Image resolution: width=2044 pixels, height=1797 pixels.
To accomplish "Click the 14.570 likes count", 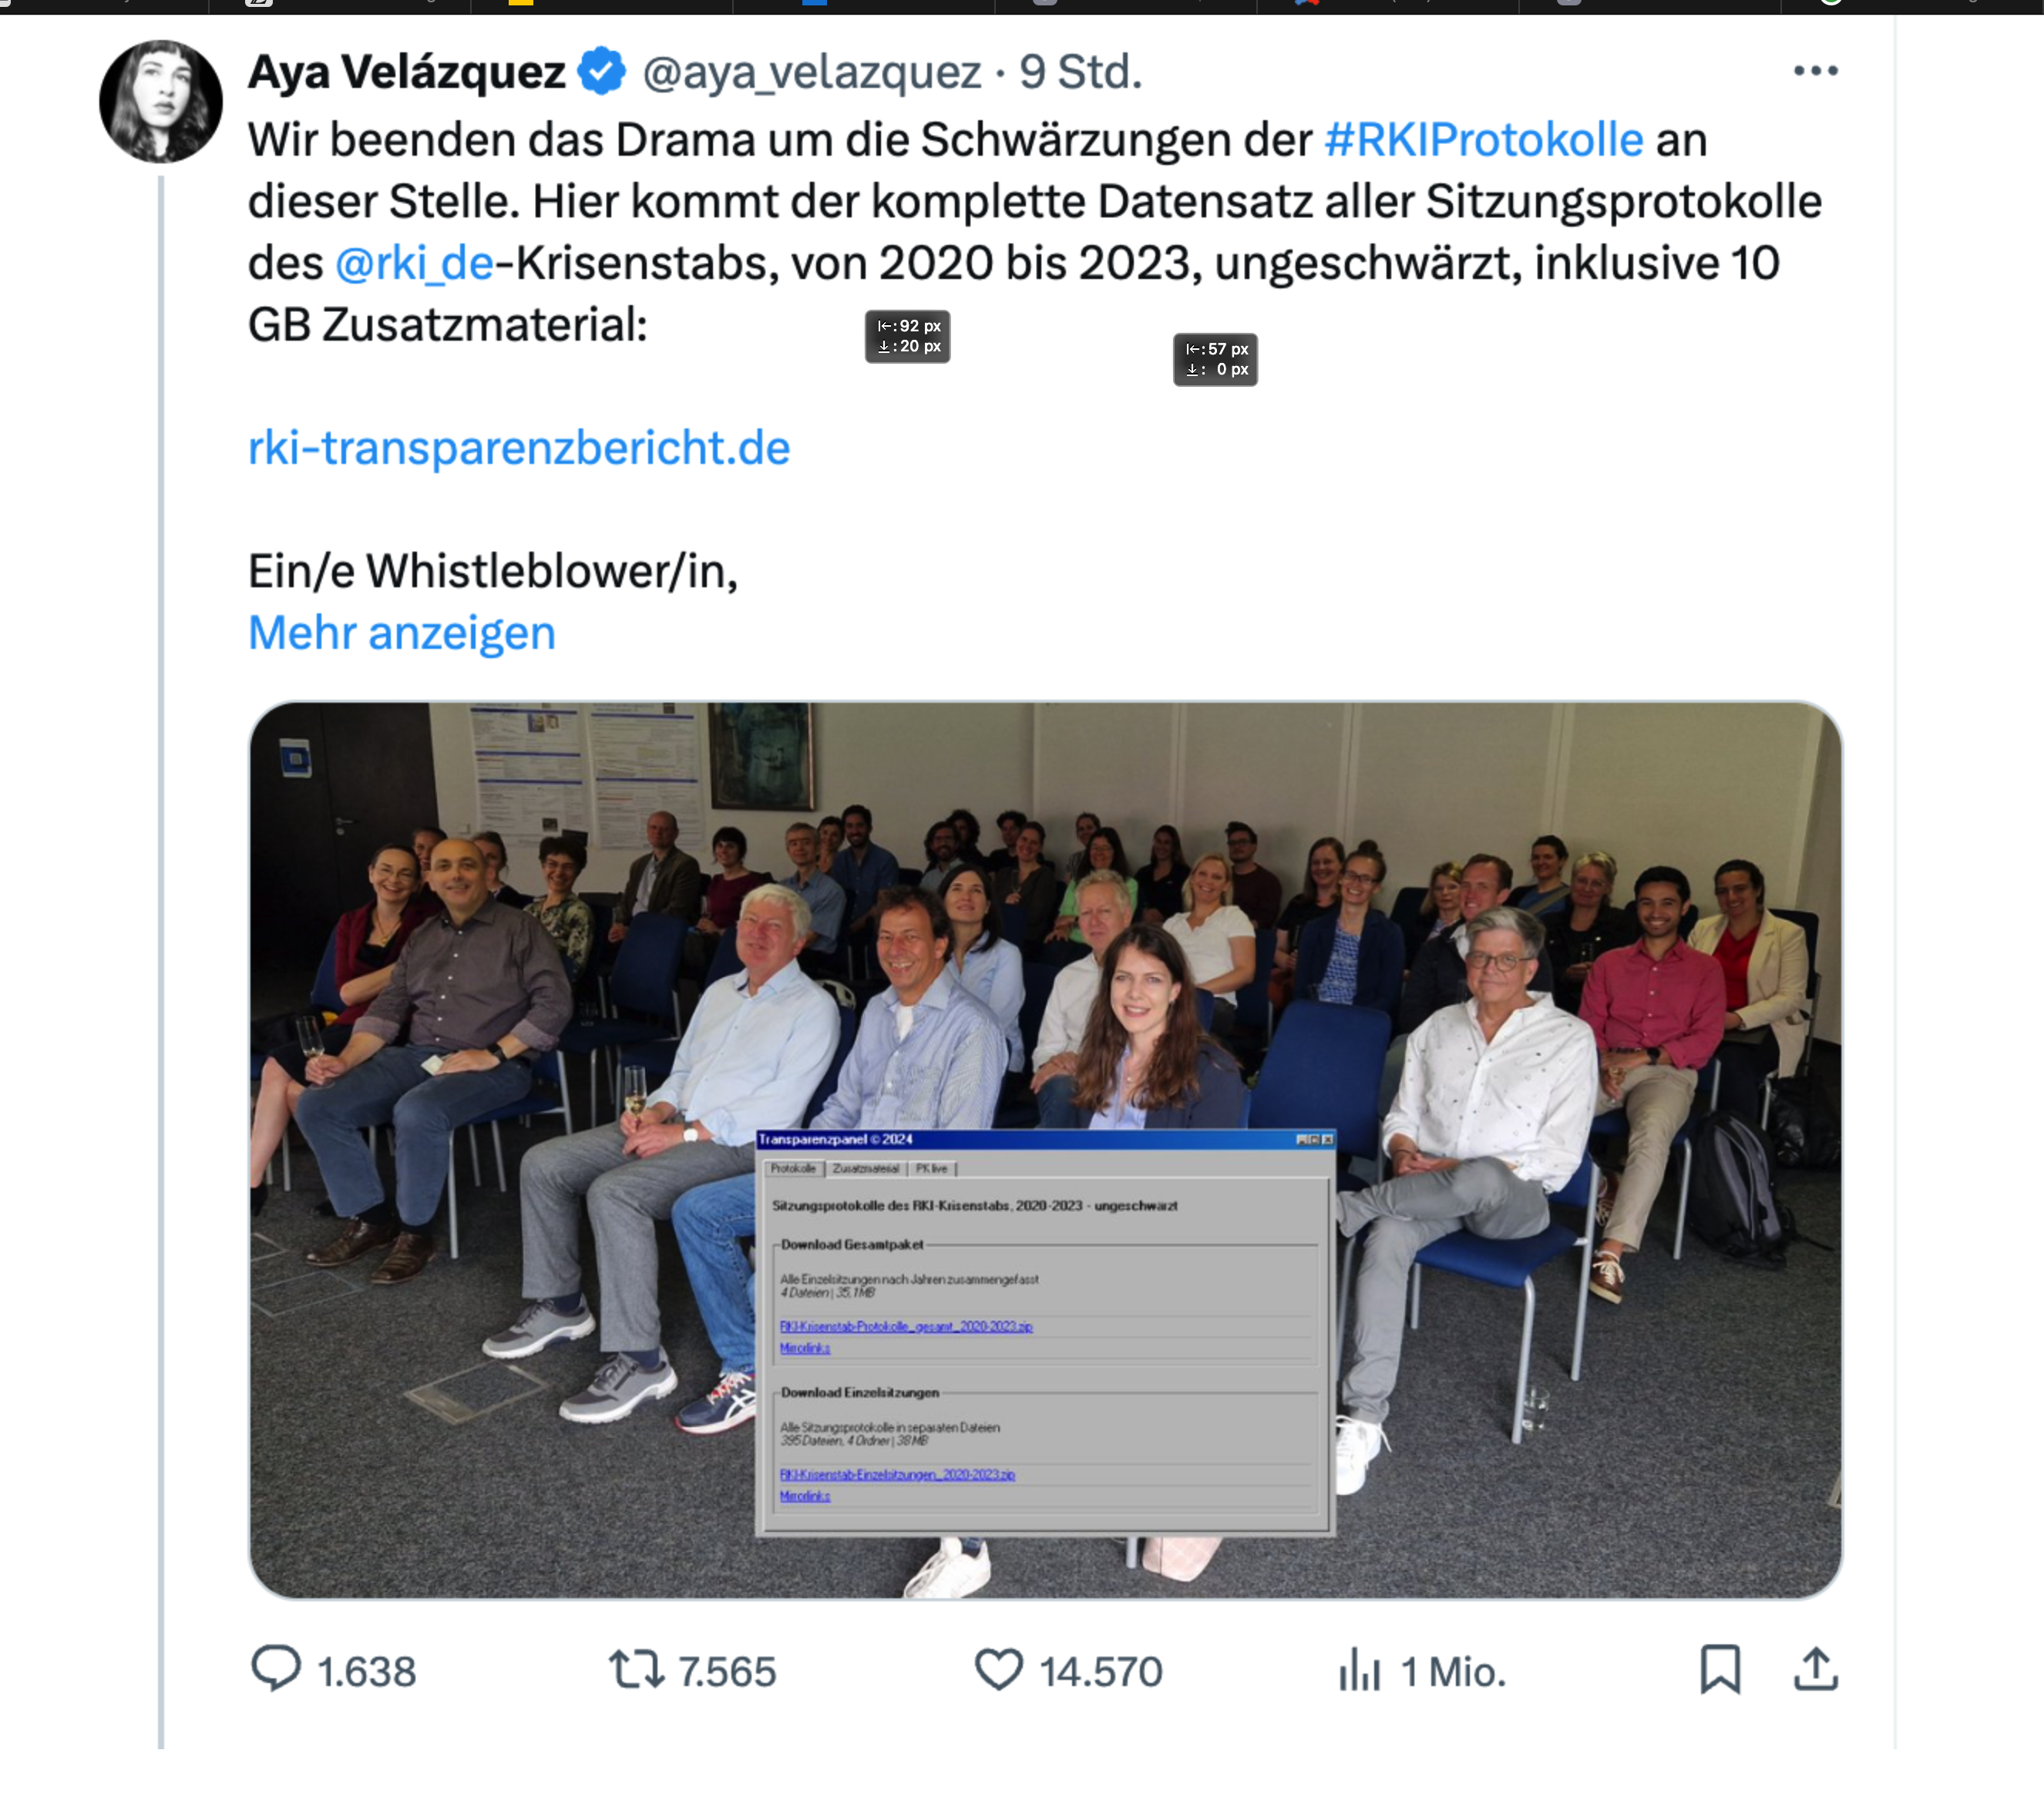I will tap(1101, 1671).
